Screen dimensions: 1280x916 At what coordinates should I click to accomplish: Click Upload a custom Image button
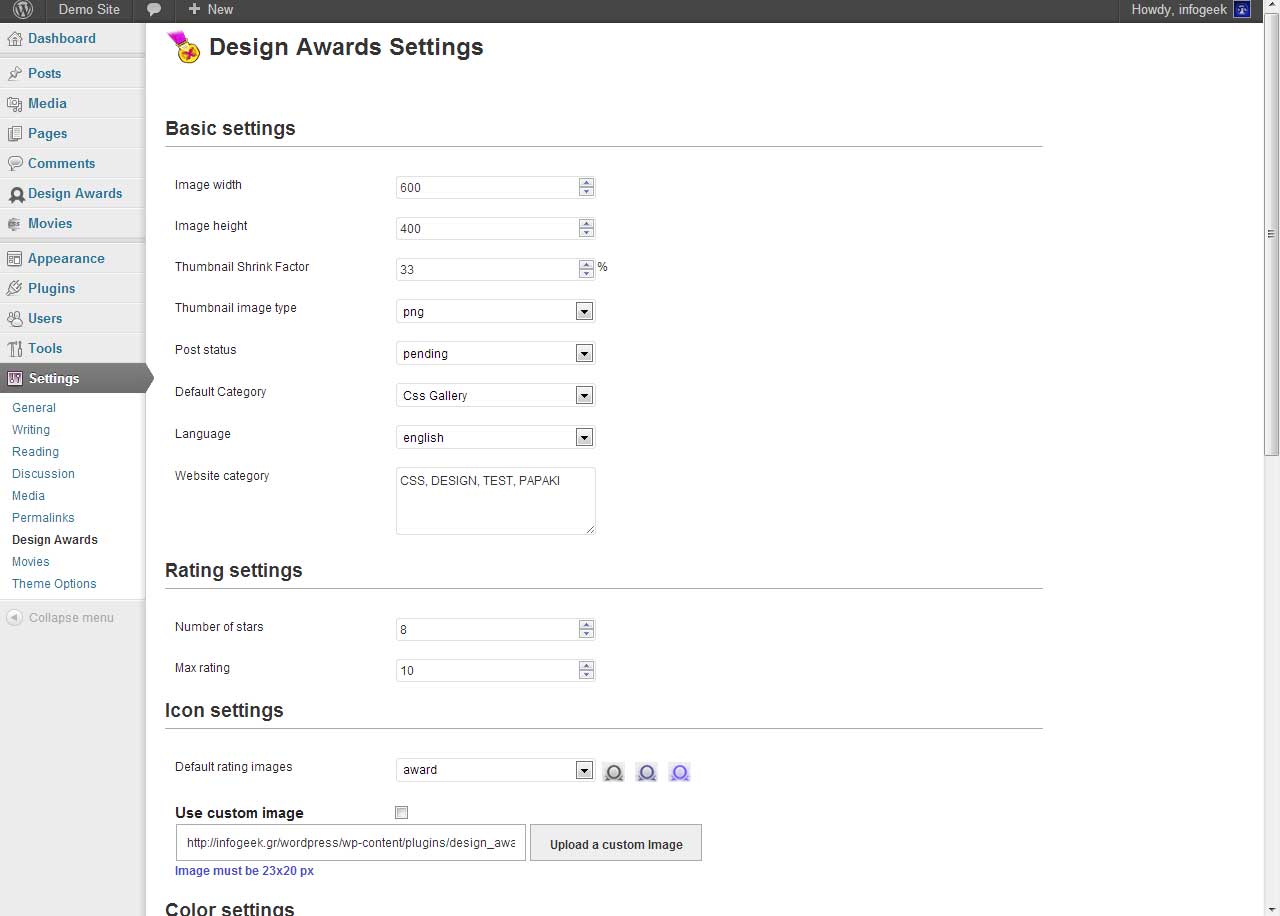(x=616, y=843)
